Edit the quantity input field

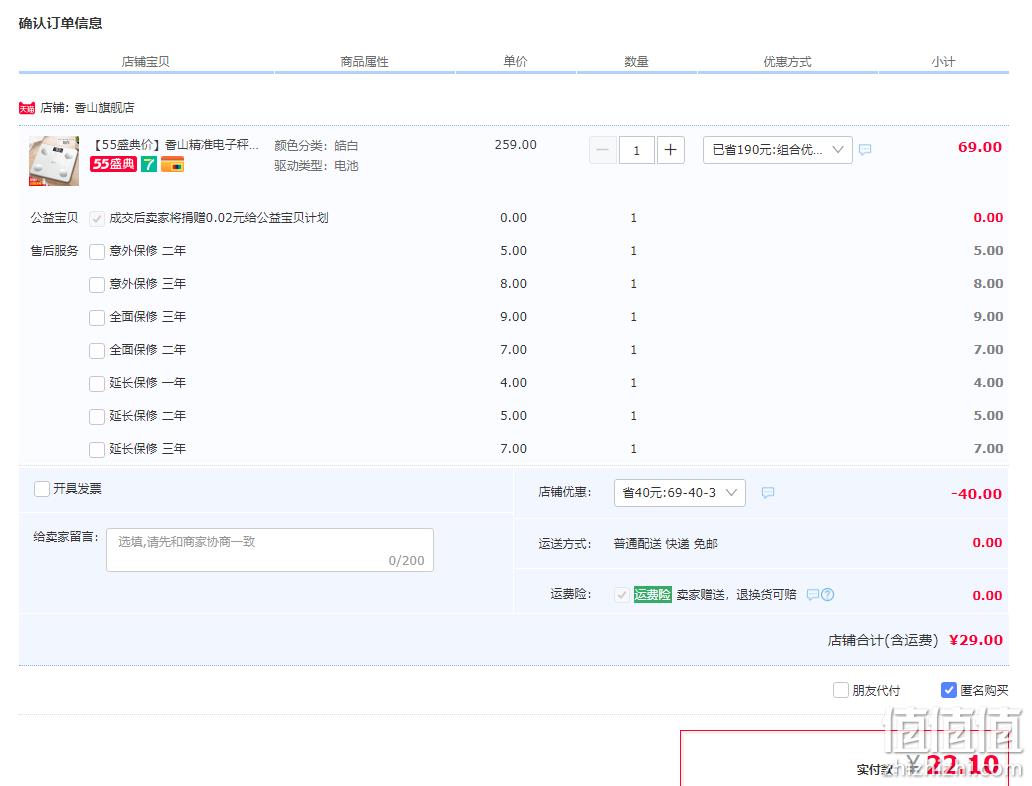pos(636,150)
